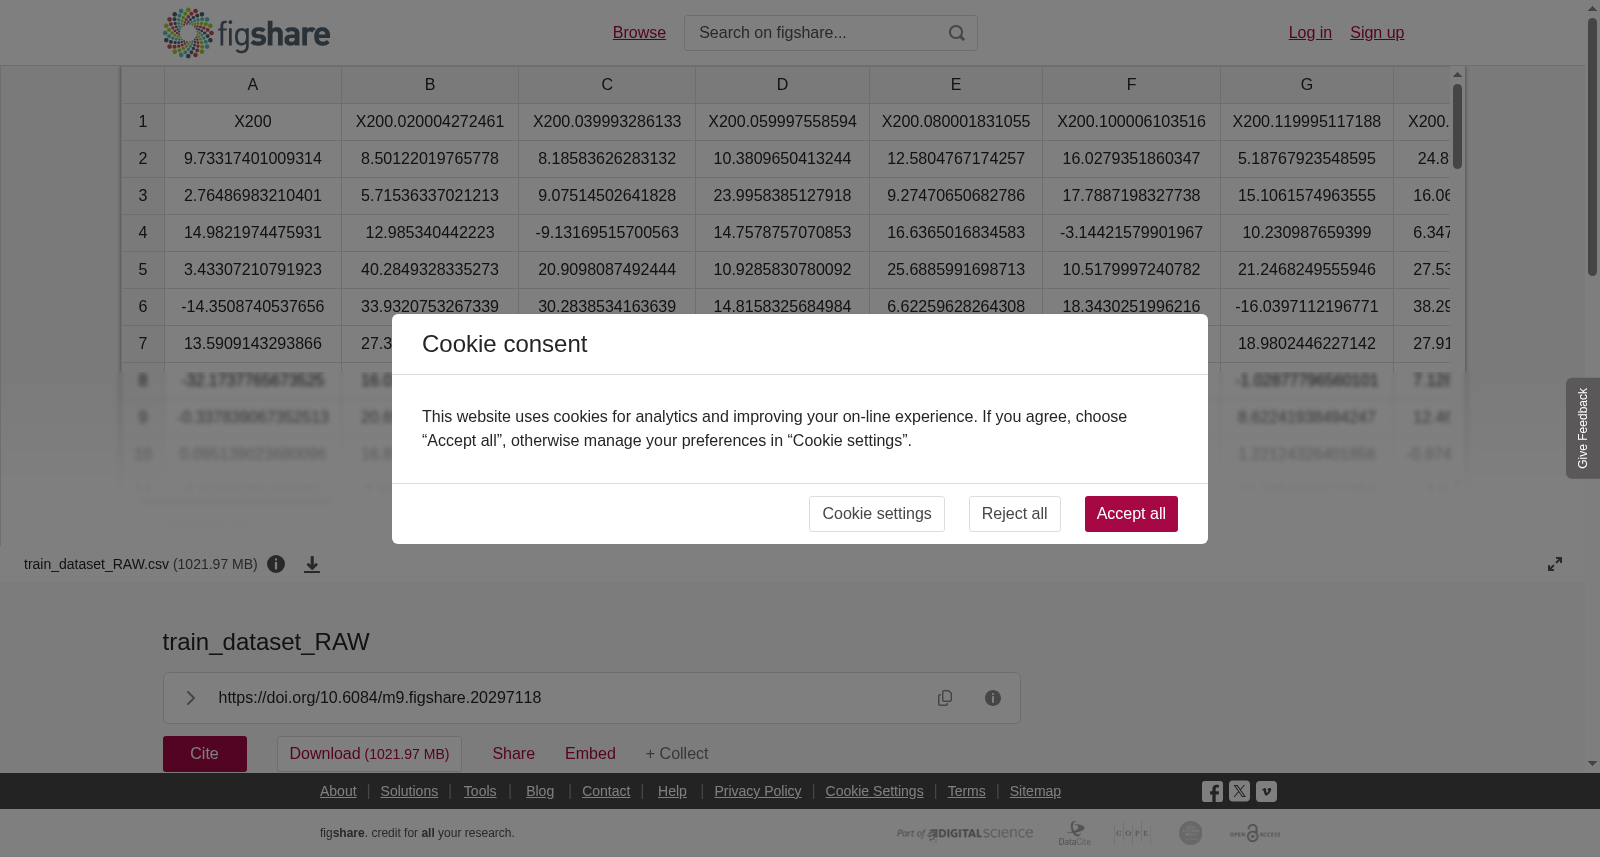Click the Embed option
Viewport: 1600px width, 857px height.
coord(590,754)
